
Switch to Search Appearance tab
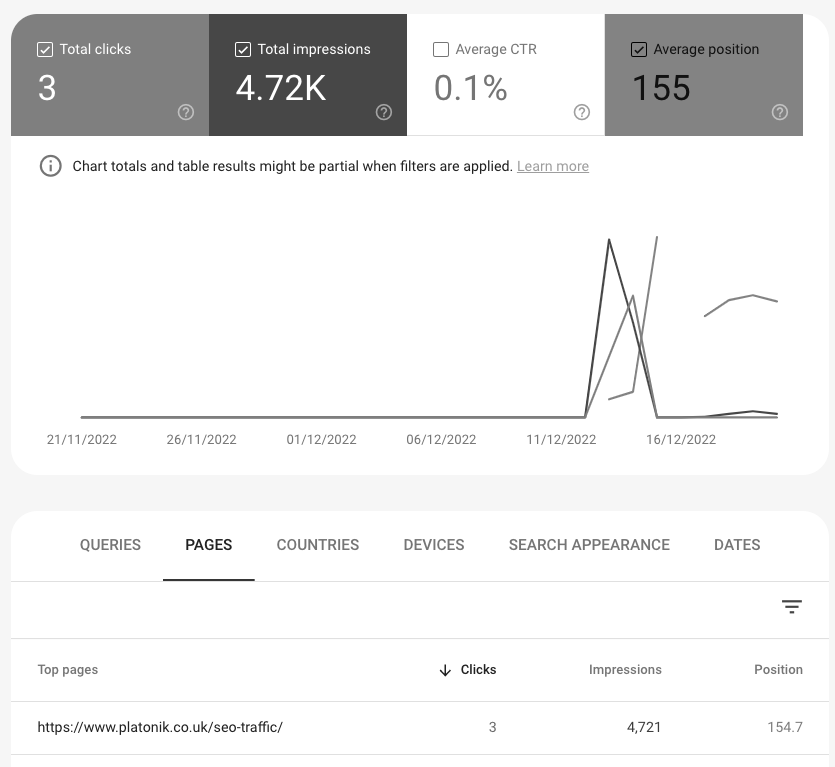(589, 545)
